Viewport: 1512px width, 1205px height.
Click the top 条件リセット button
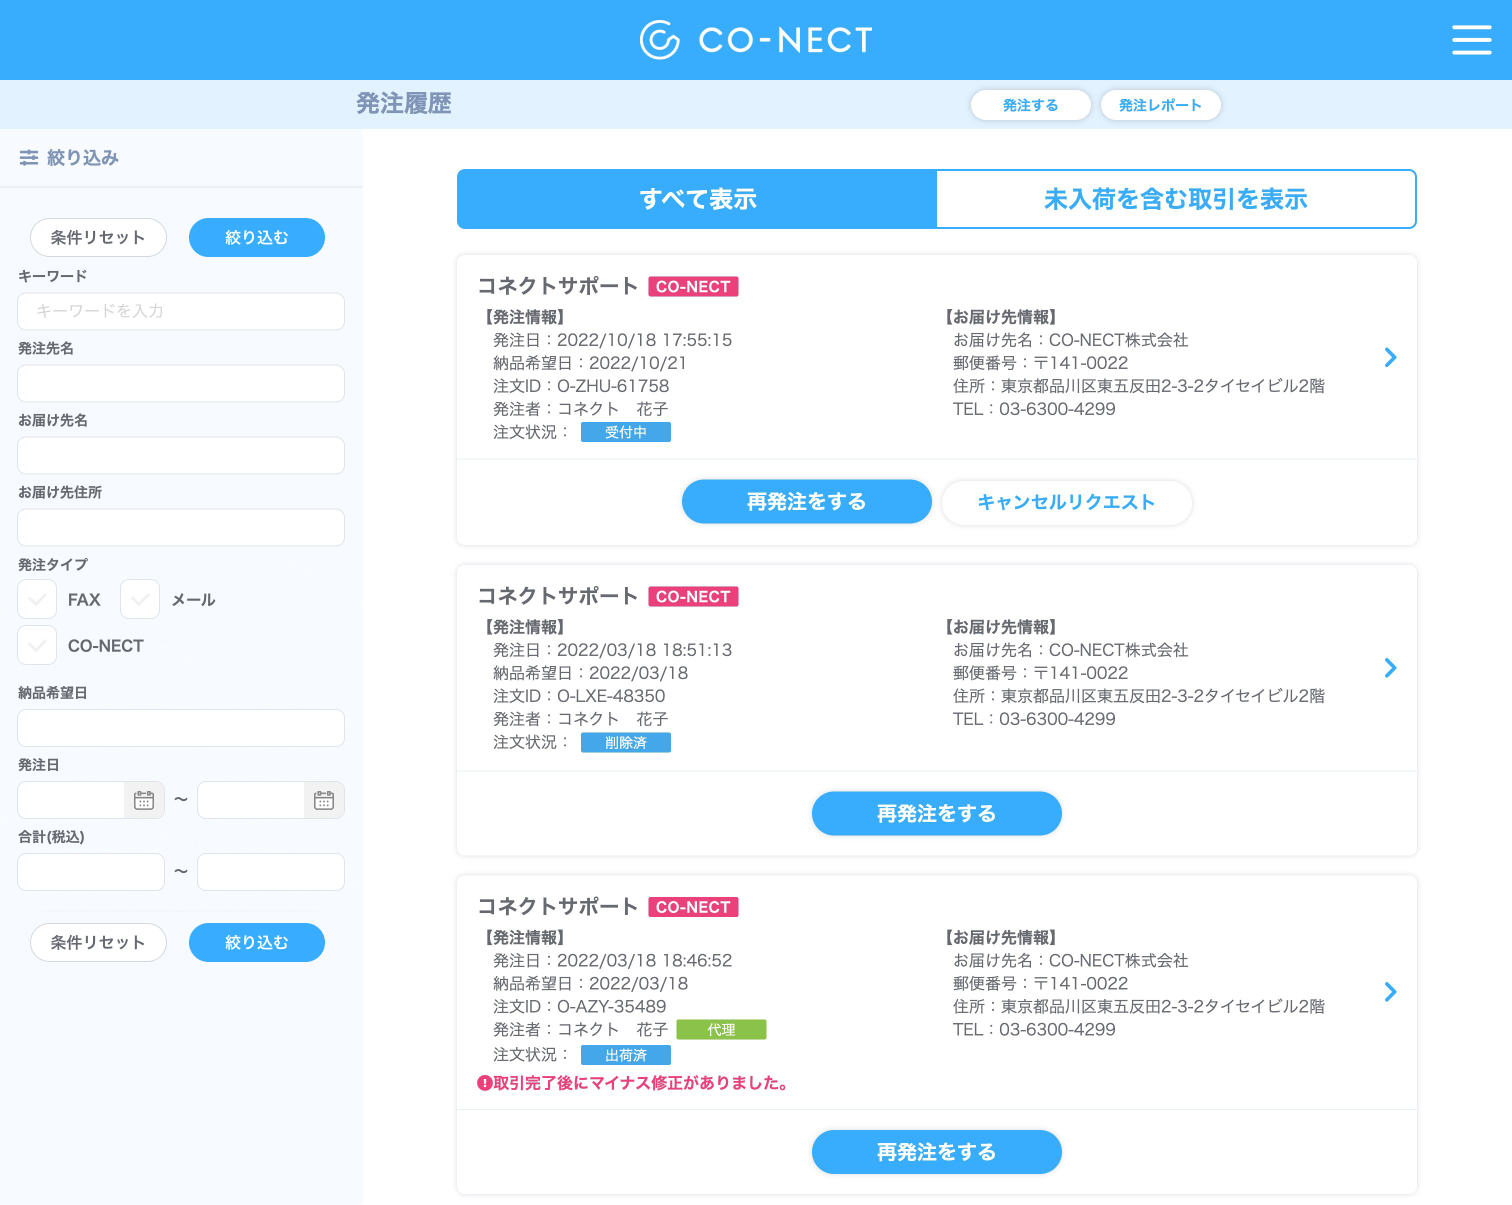(98, 238)
